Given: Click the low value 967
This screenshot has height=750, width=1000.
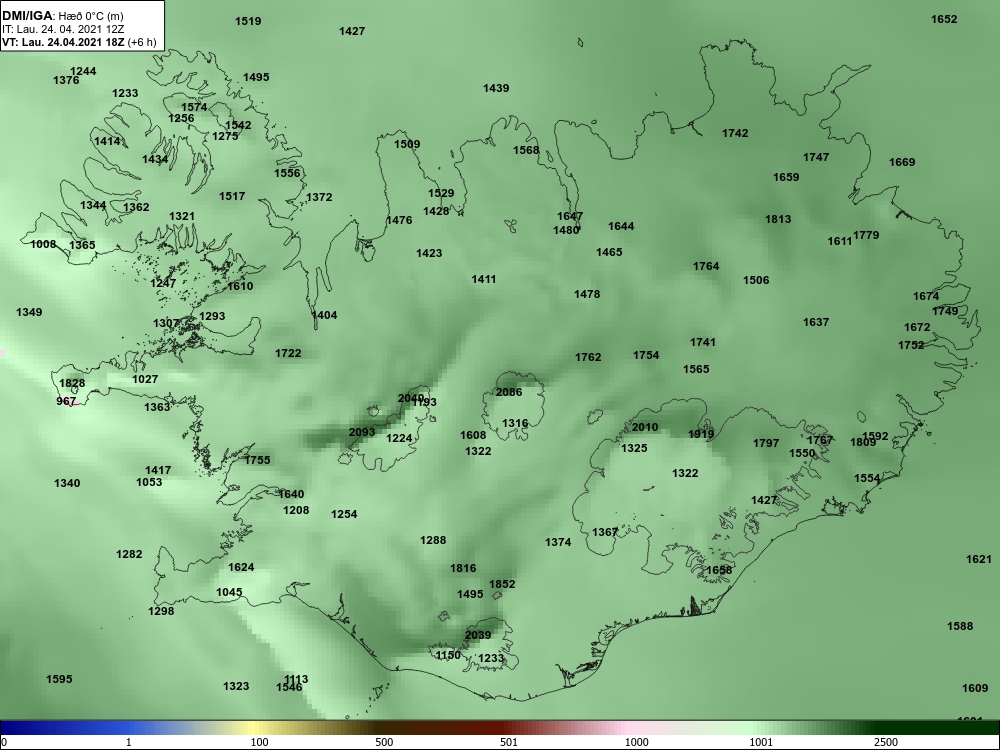Looking at the screenshot, I should (66, 401).
